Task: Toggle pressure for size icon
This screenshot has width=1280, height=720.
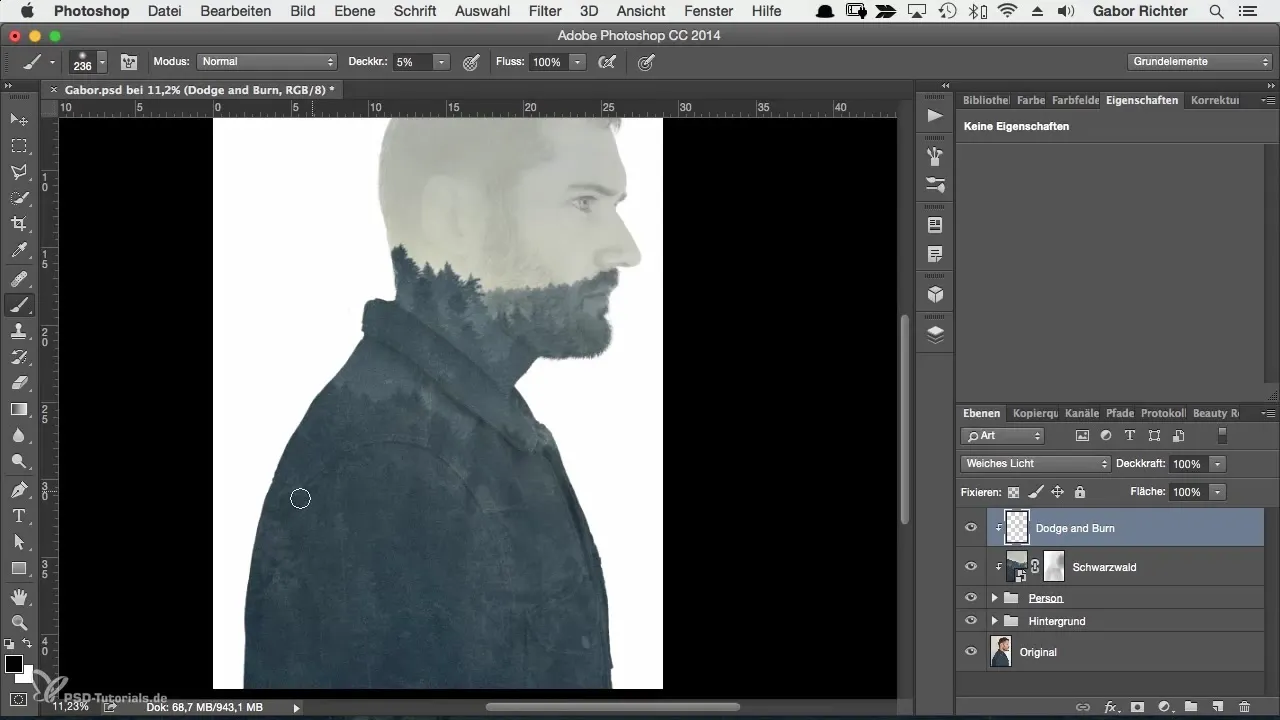Action: pos(647,62)
